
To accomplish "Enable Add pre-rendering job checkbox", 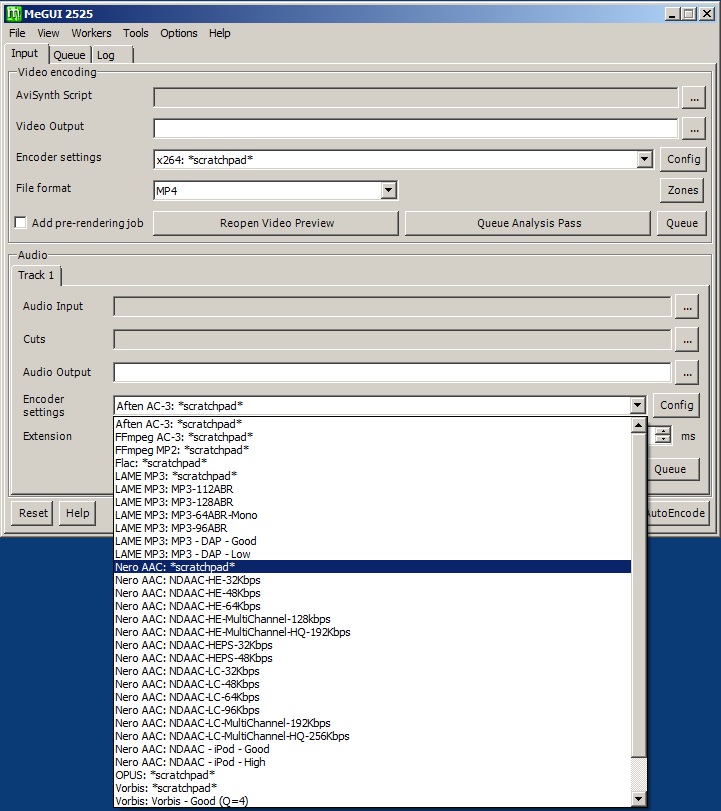I will click(20, 223).
